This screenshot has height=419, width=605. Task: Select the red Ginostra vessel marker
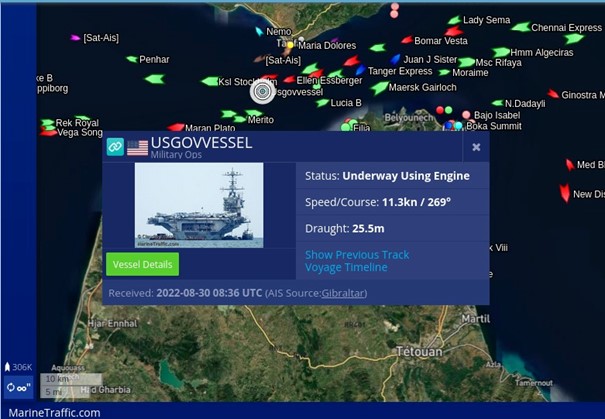tap(553, 94)
